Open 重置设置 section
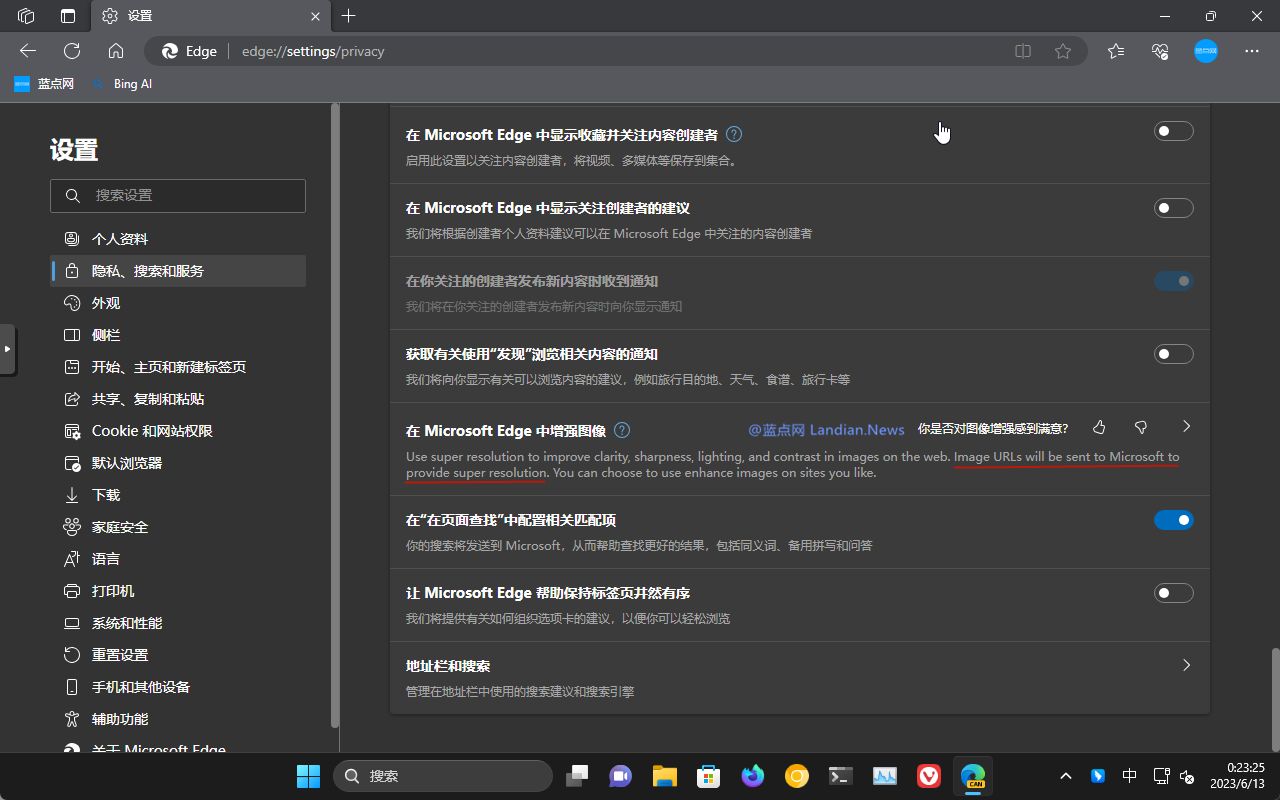The height and width of the screenshot is (800, 1280). pyautogui.click(x=178, y=655)
